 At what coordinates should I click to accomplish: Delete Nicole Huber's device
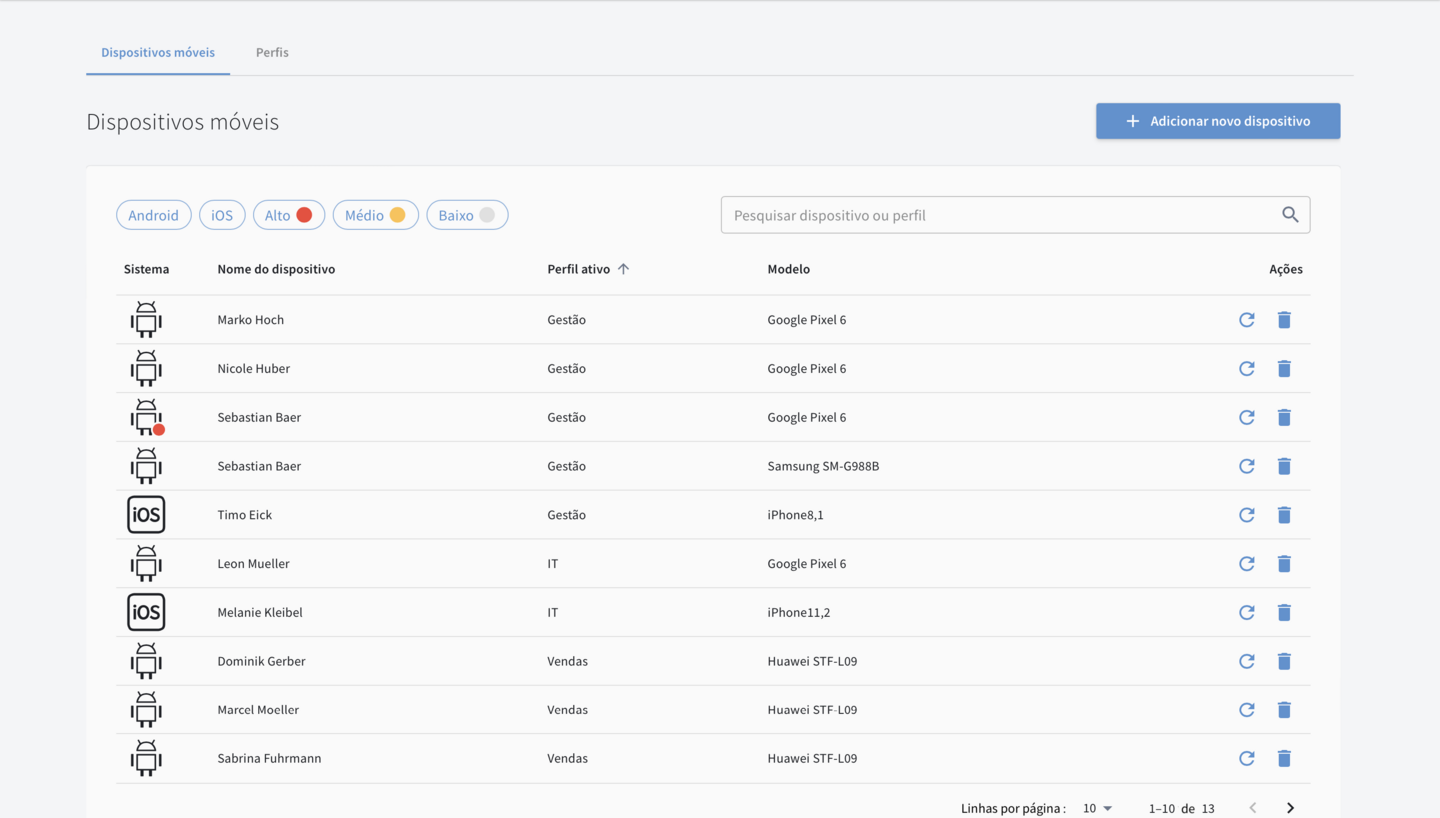coord(1284,369)
